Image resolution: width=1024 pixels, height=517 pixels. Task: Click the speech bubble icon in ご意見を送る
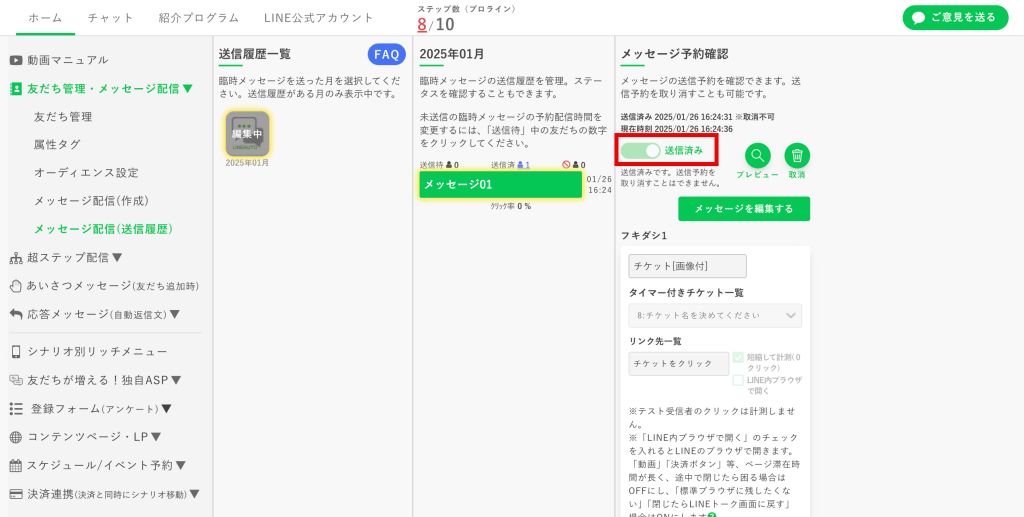(918, 18)
